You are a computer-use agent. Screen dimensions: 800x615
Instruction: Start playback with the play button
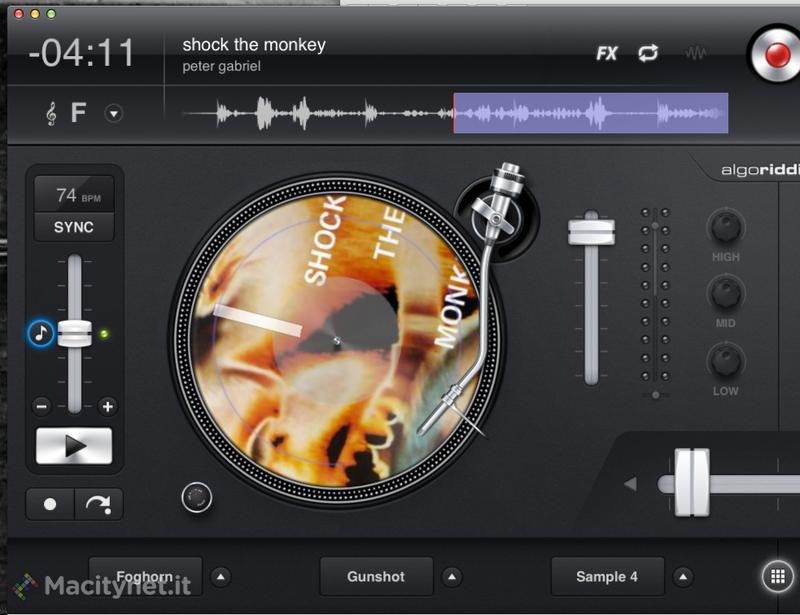pos(74,446)
